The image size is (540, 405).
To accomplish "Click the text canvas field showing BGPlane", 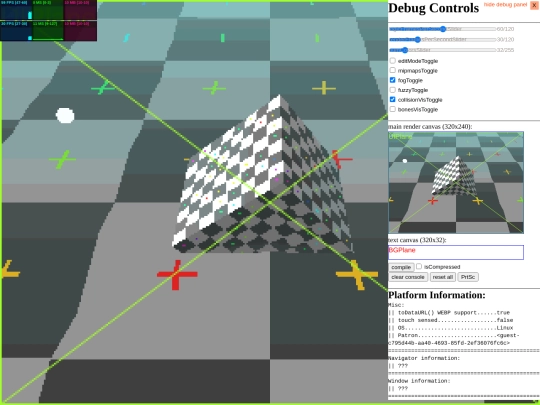I will pyautogui.click(x=456, y=252).
